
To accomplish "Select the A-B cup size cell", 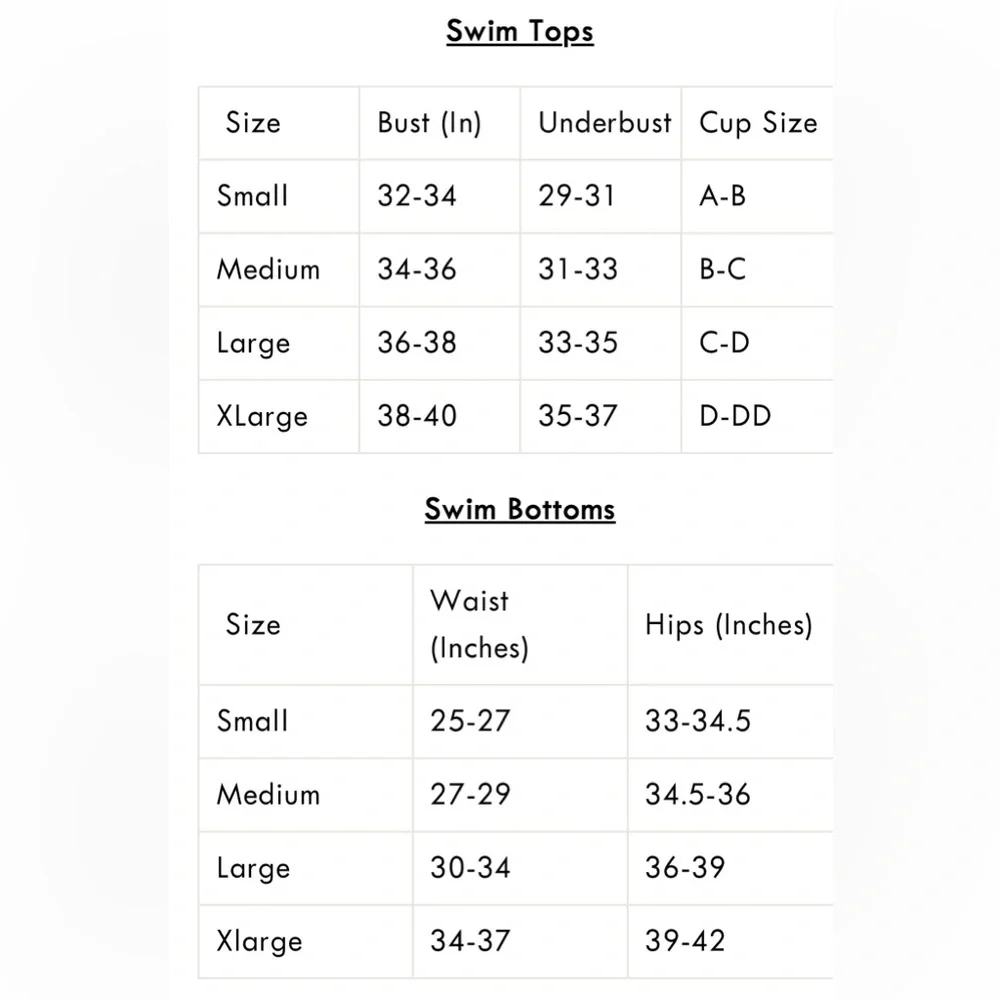I will click(722, 196).
